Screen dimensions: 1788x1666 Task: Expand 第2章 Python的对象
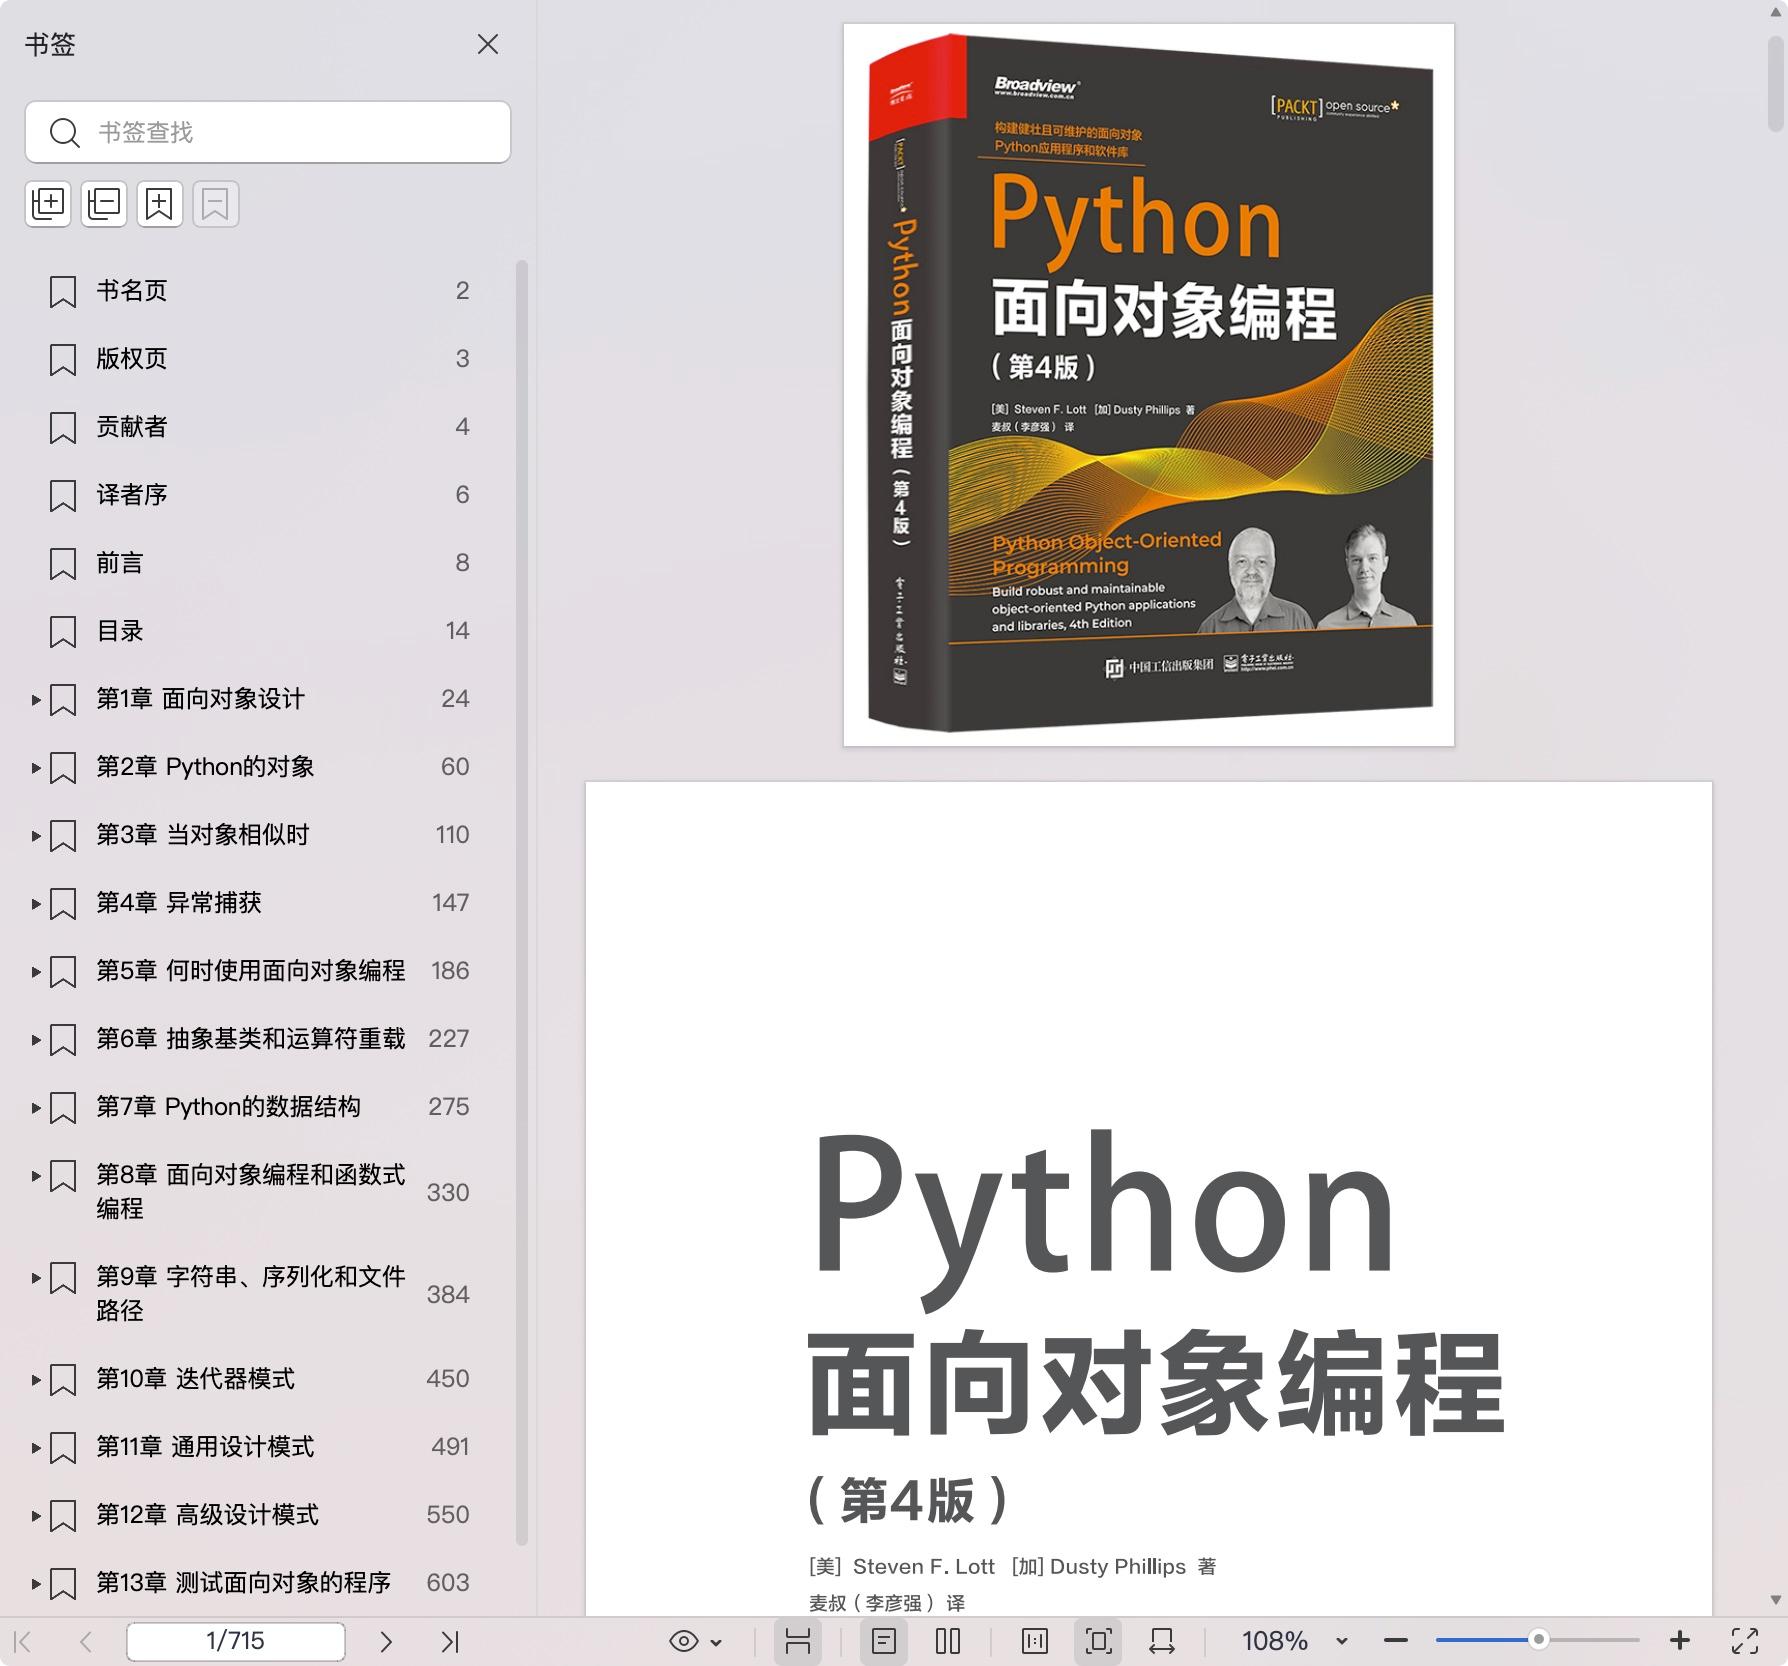(36, 768)
